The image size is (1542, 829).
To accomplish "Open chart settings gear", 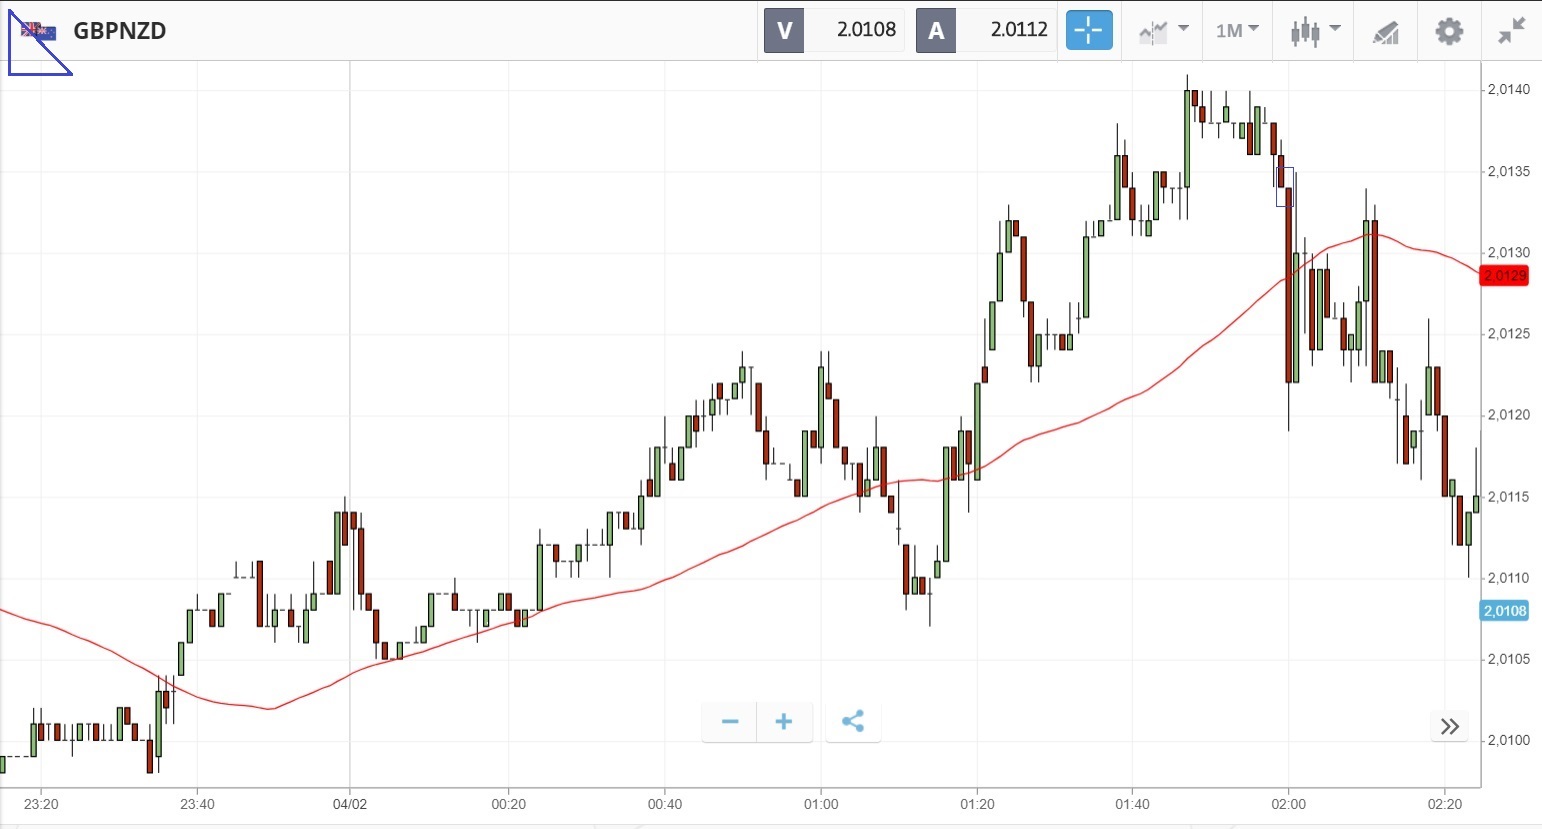I will (x=1449, y=31).
